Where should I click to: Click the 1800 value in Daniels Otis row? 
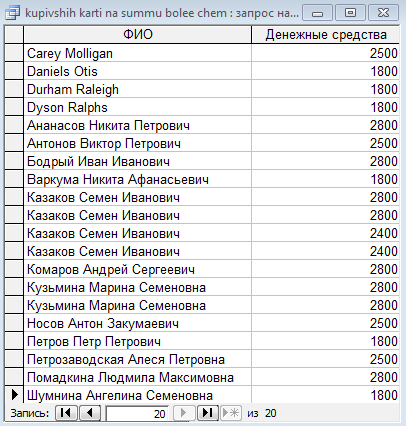point(325,71)
